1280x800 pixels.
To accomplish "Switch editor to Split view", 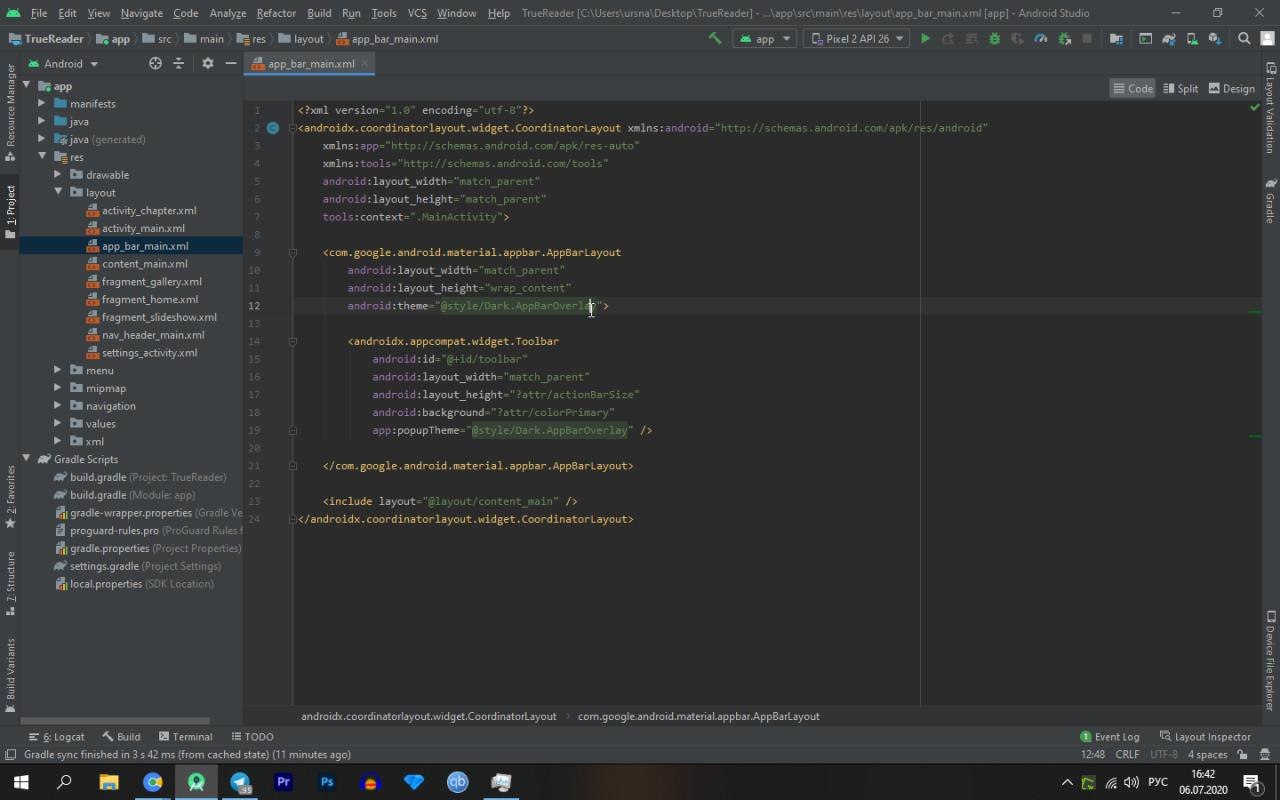I will click(x=1181, y=88).
